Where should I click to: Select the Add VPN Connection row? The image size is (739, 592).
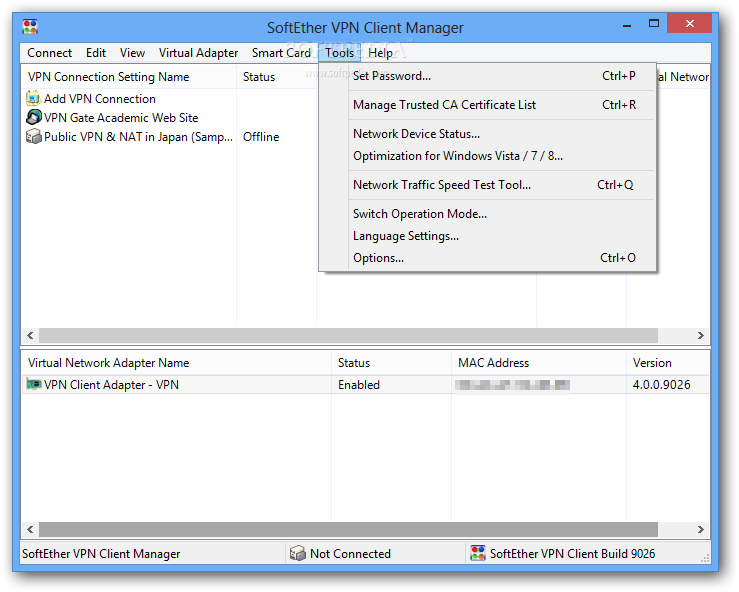[100, 99]
